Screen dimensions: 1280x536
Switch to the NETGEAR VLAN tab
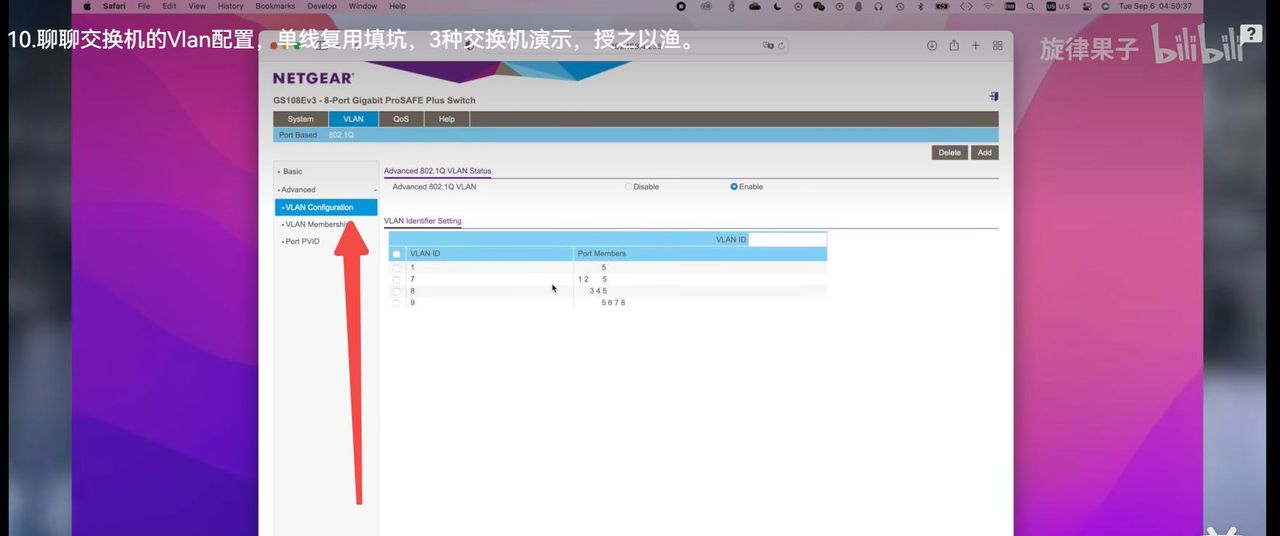pyautogui.click(x=353, y=119)
